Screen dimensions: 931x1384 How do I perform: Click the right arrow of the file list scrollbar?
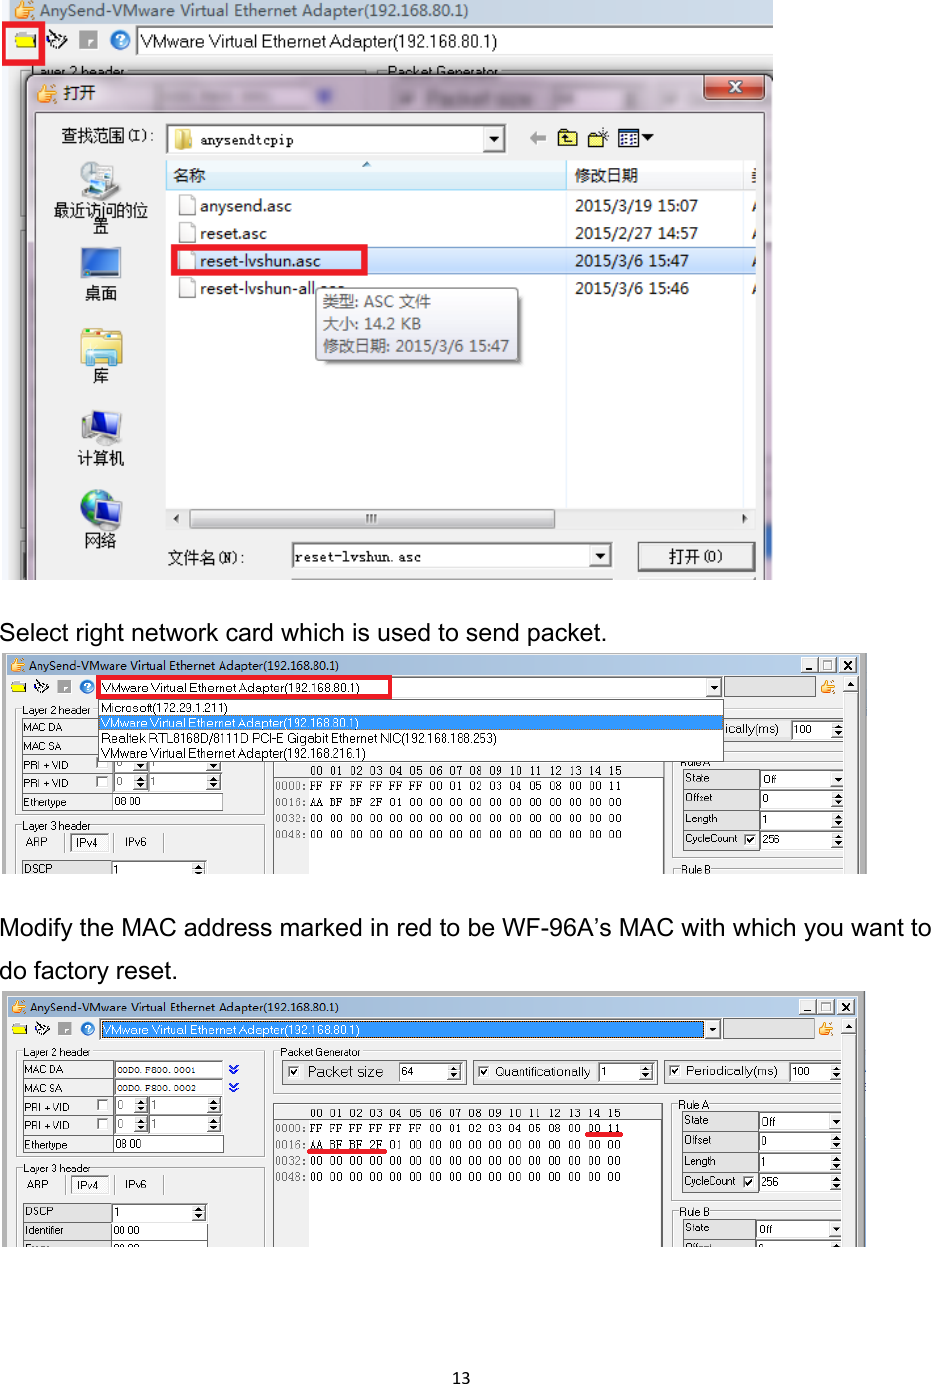coord(744,519)
